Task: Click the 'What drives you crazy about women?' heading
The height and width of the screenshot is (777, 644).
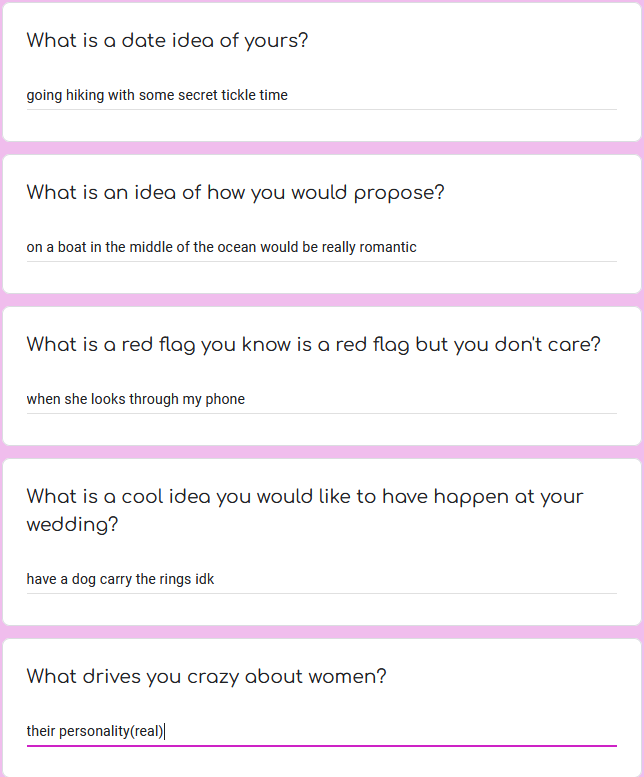Action: pos(206,677)
